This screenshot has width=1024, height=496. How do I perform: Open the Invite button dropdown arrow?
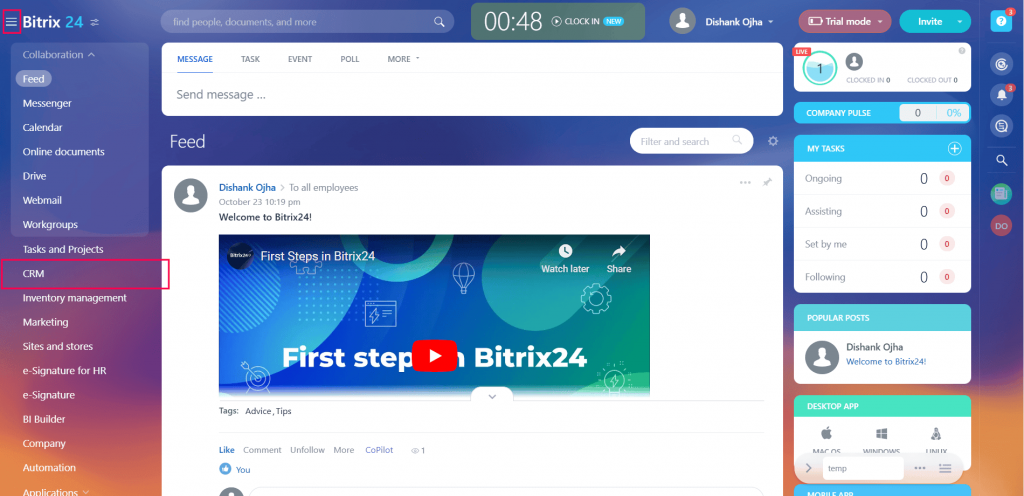pos(959,22)
